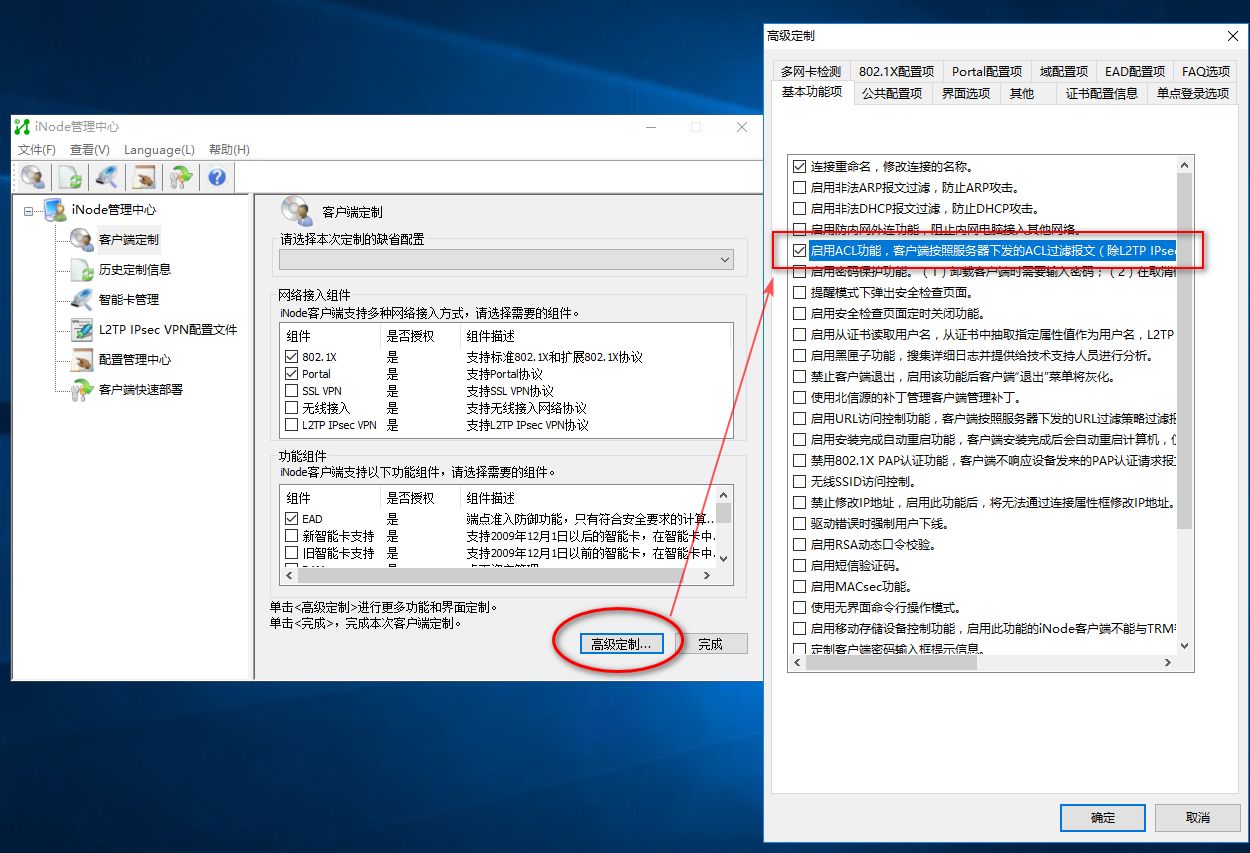Click the 配置管理中心 tree item icon
This screenshot has height=853, width=1250.
point(82,360)
